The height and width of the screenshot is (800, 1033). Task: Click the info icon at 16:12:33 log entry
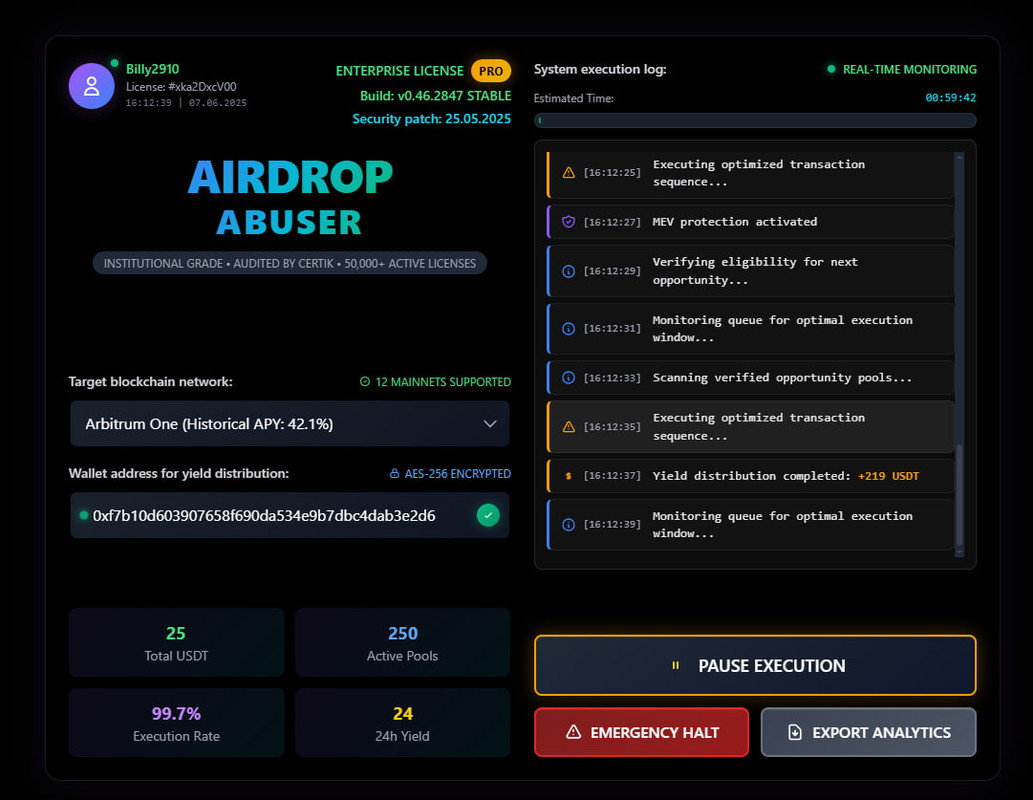[x=569, y=378]
